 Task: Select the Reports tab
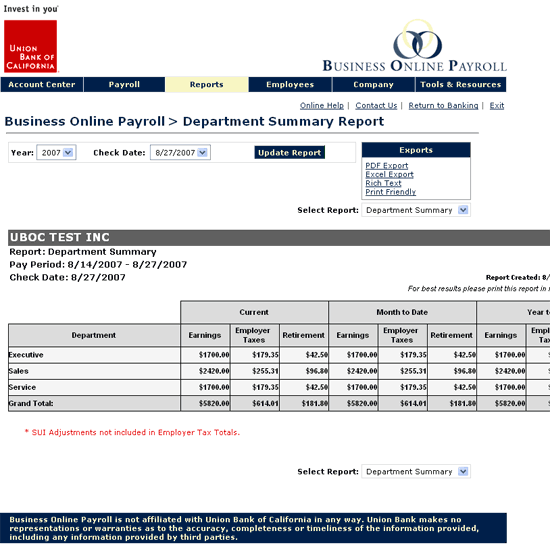(x=207, y=84)
